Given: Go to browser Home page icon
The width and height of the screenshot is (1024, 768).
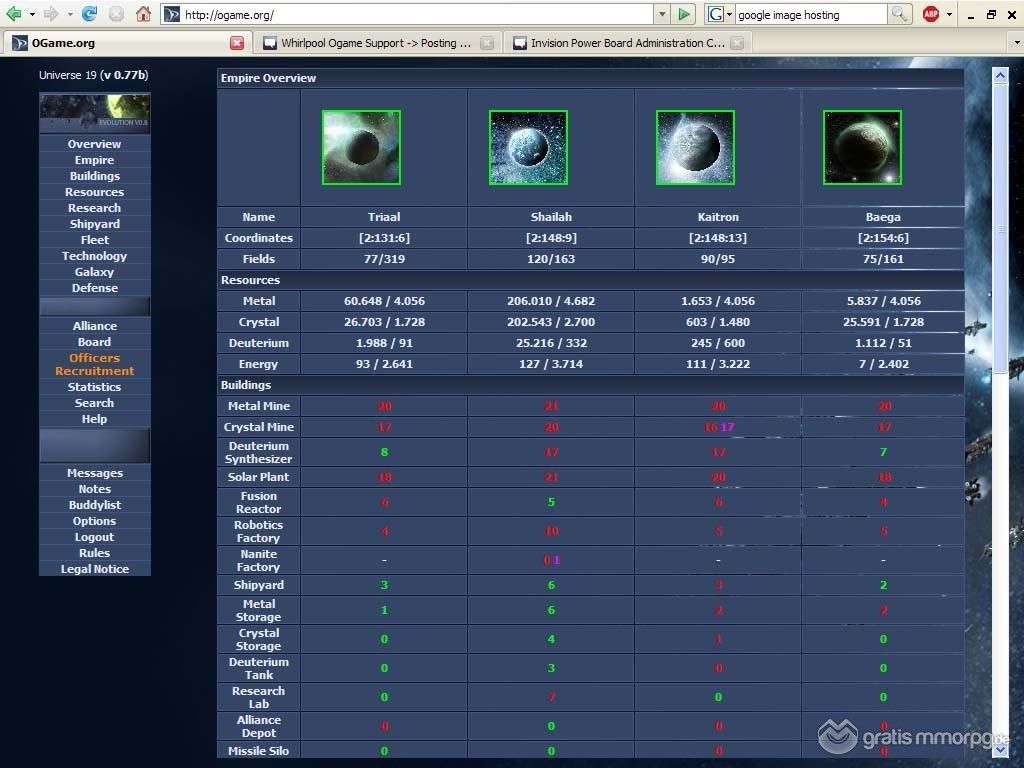Looking at the screenshot, I should (143, 14).
